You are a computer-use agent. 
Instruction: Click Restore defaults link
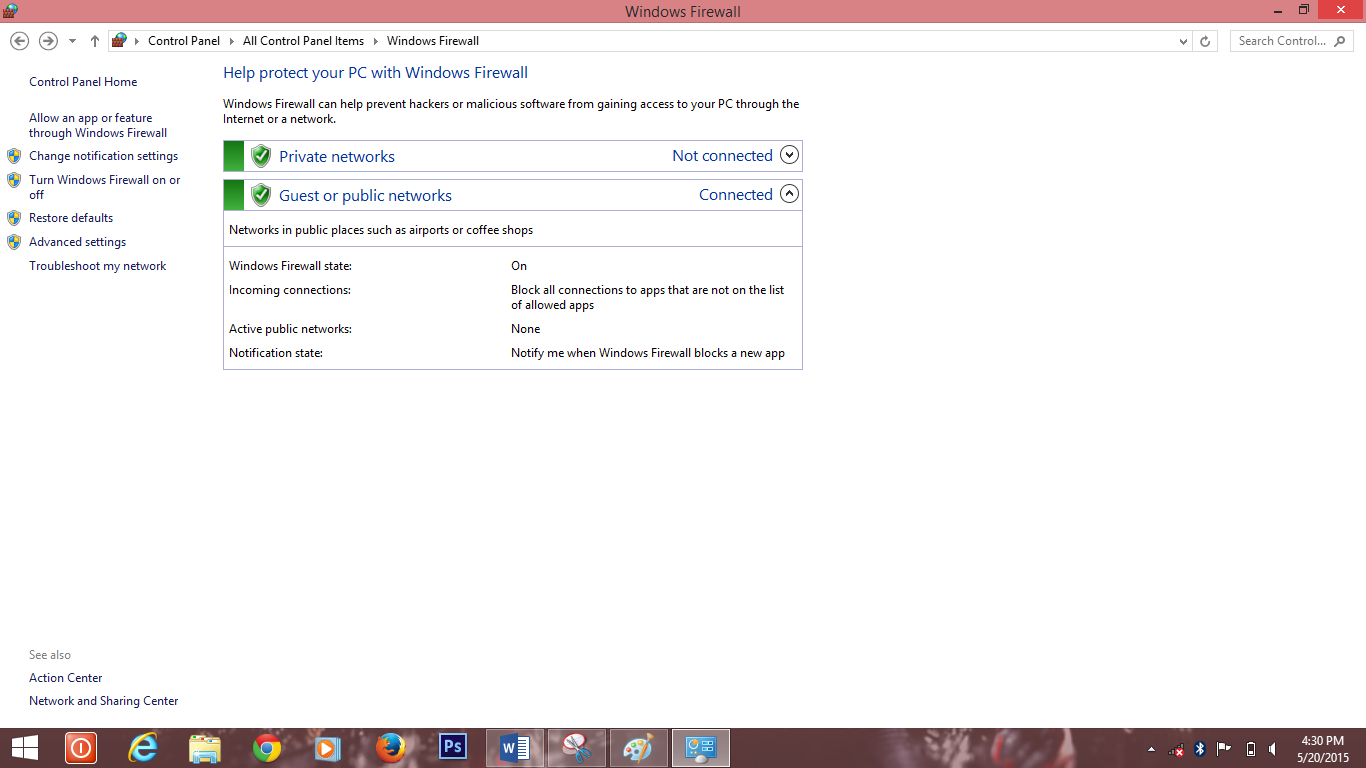pyautogui.click(x=71, y=218)
